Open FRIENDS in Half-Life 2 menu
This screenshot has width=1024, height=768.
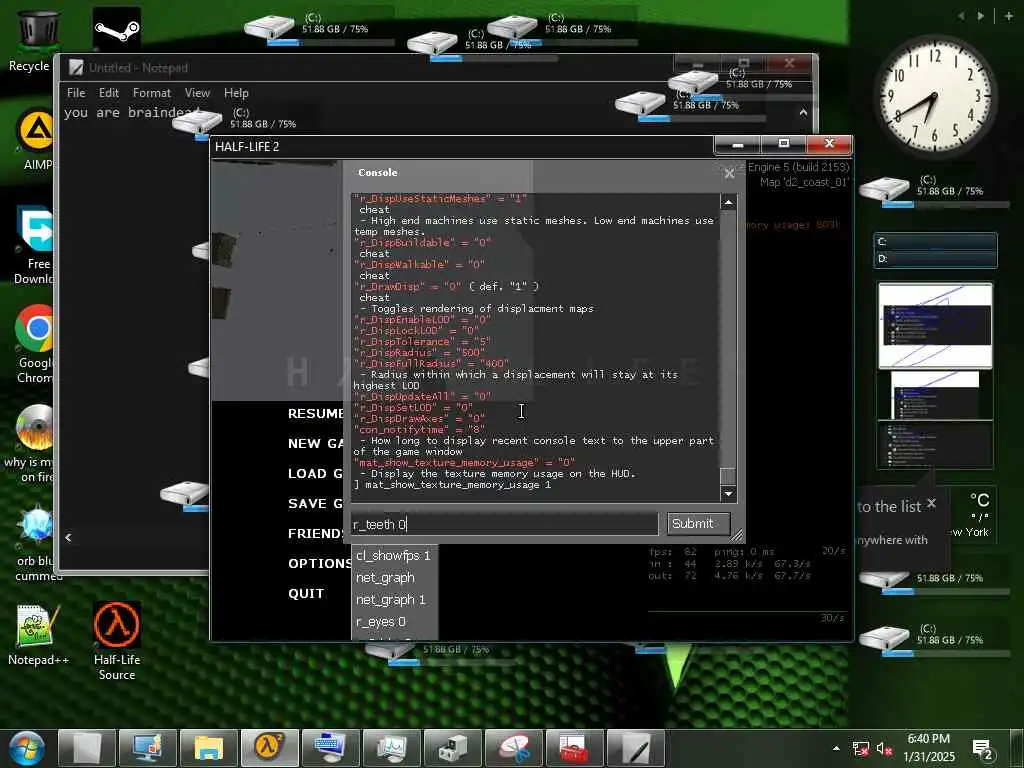(x=316, y=534)
